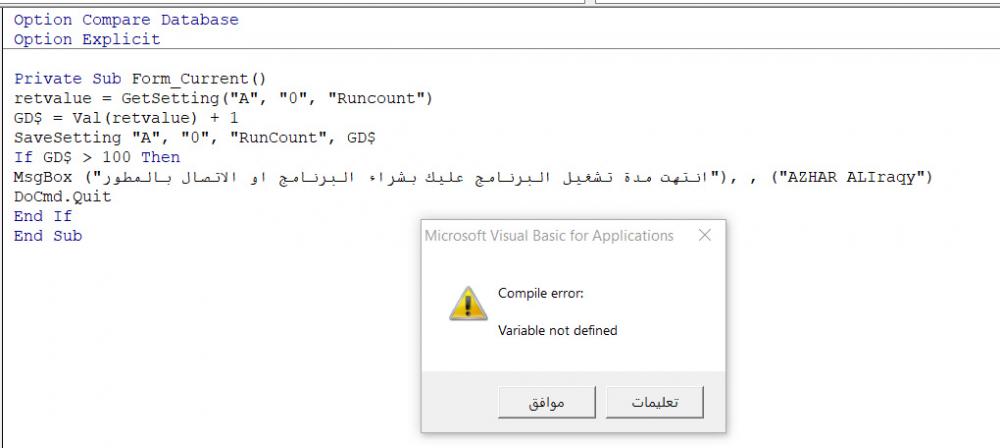Place cursor on Option Compare Database line
The width and height of the screenshot is (1000, 448).
(126, 20)
